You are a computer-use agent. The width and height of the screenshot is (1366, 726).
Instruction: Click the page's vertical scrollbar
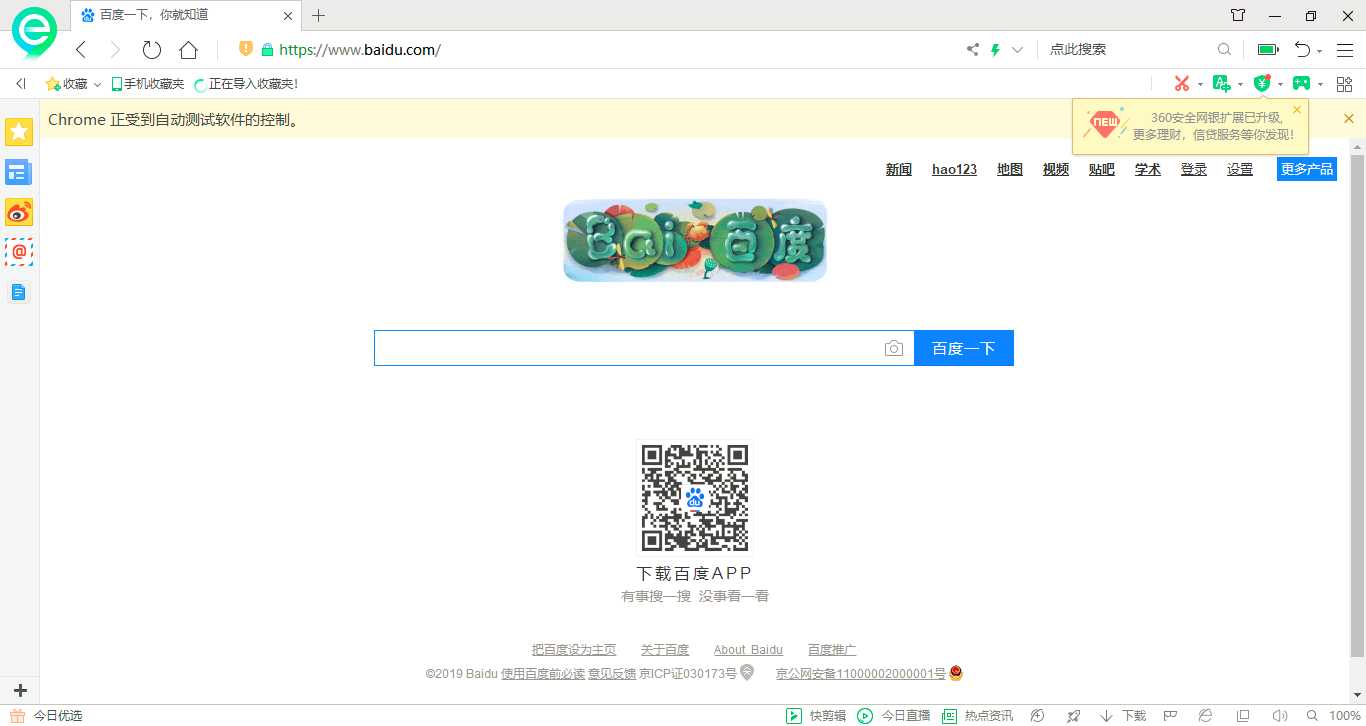coord(1357,405)
